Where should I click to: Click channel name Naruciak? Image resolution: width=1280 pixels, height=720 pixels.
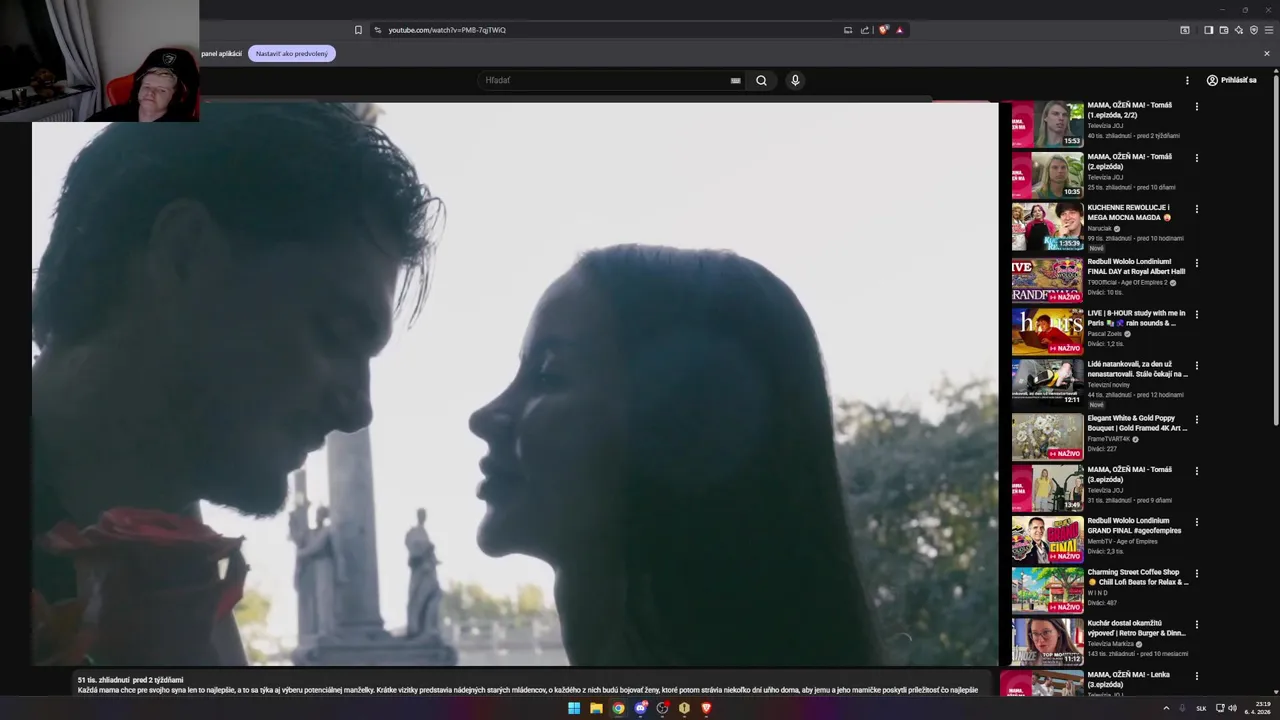click(x=1100, y=228)
